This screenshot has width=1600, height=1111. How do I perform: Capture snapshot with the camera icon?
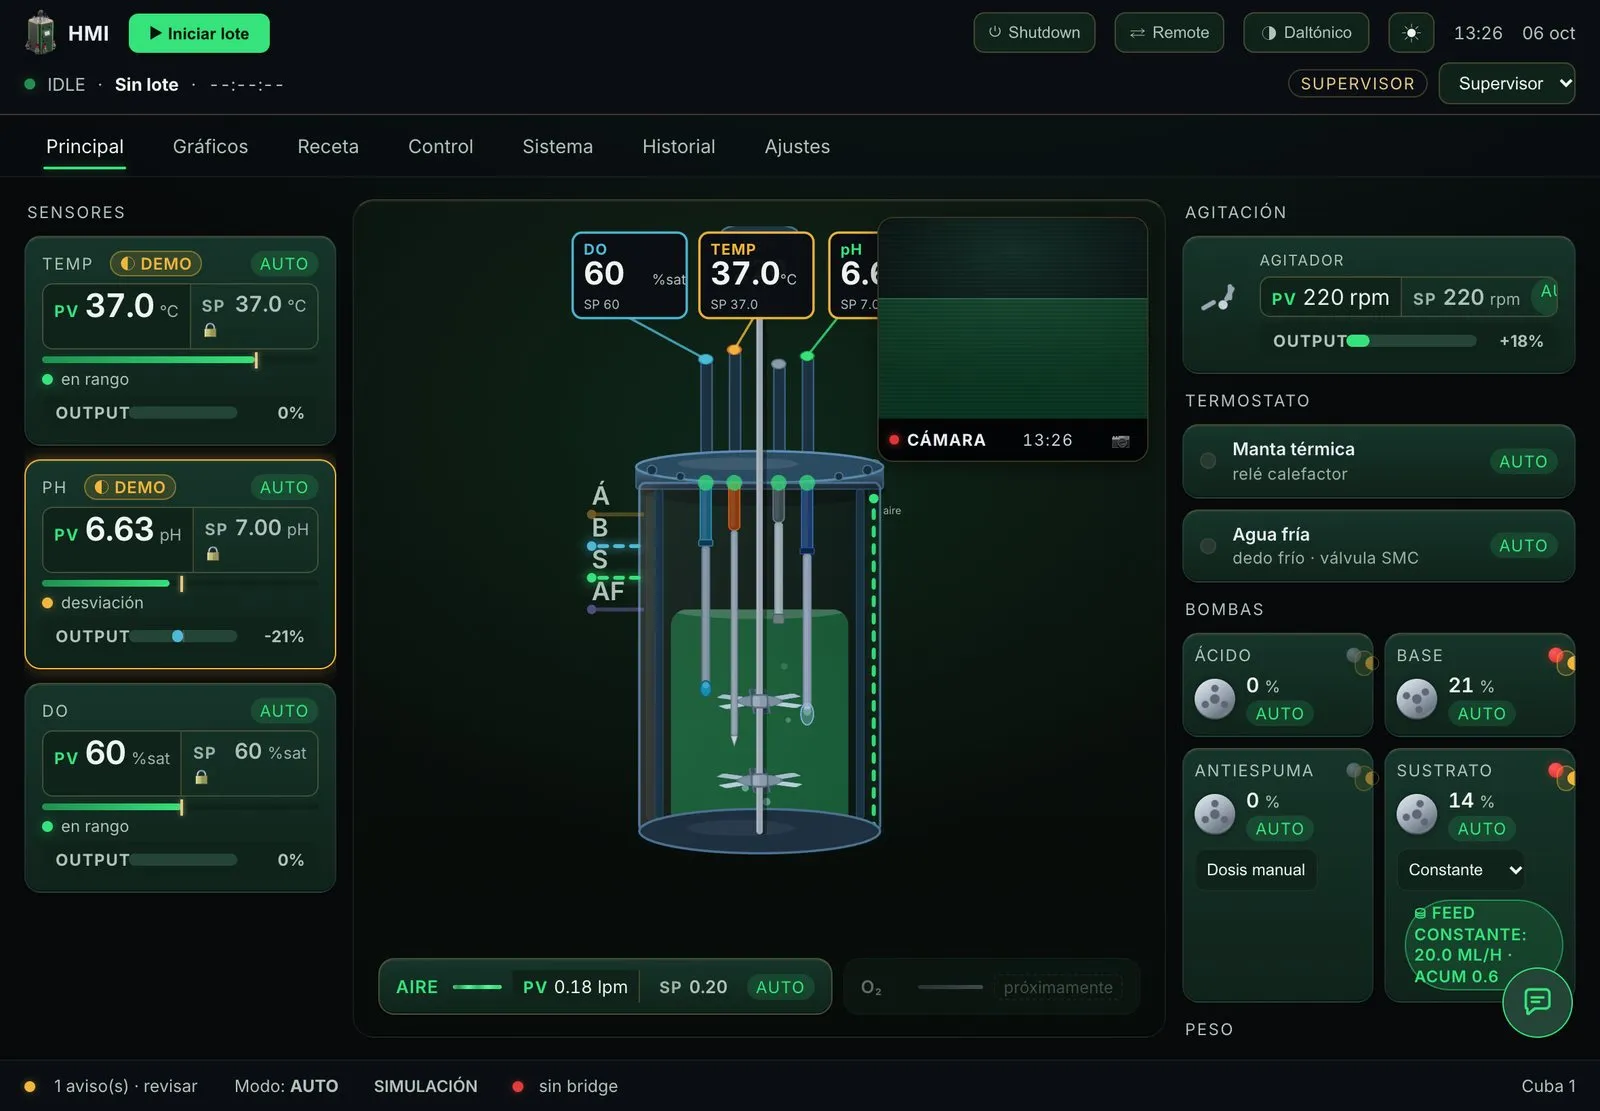point(1120,440)
